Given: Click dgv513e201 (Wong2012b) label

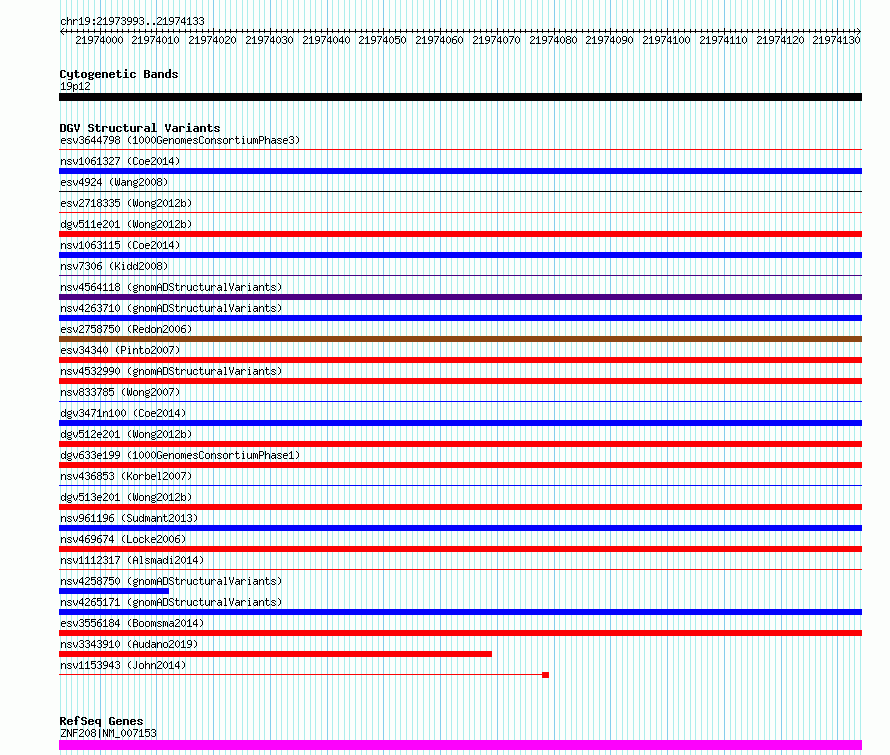Looking at the screenshot, I should tap(126, 497).
